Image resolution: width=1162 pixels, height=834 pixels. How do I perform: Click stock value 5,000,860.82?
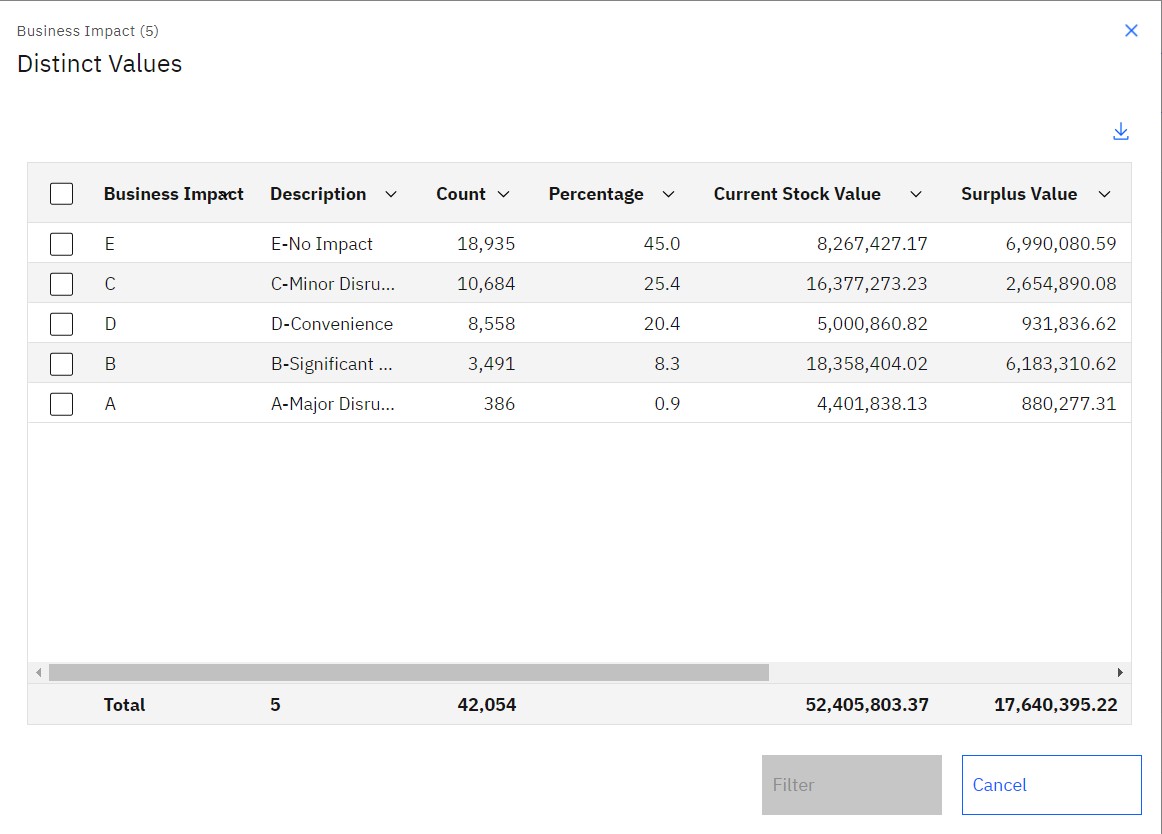click(x=872, y=324)
